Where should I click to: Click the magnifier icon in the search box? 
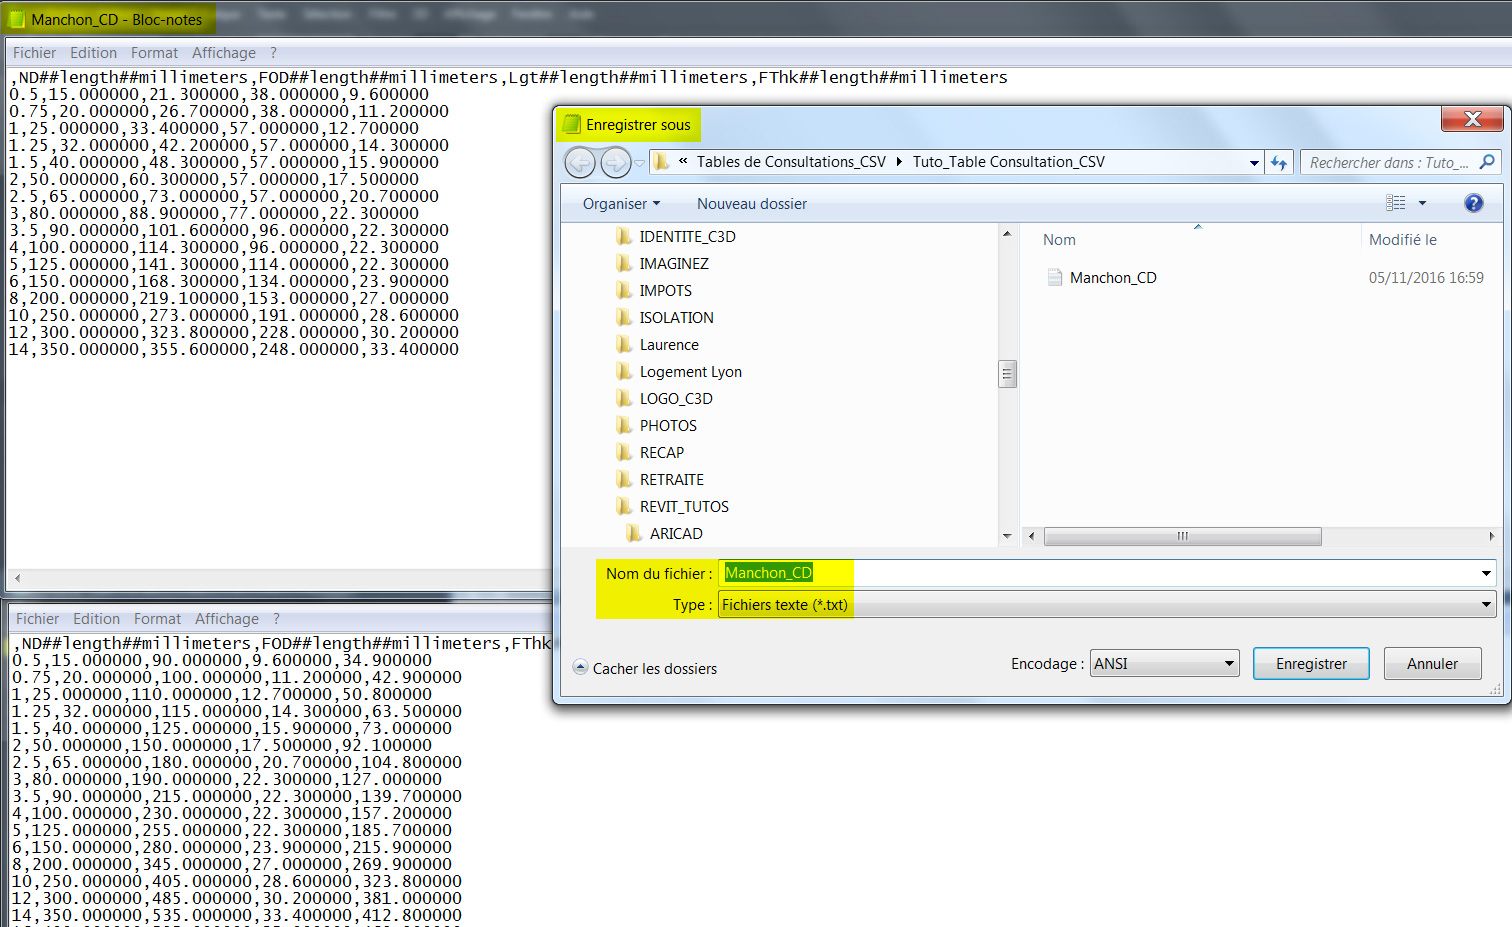pyautogui.click(x=1486, y=161)
